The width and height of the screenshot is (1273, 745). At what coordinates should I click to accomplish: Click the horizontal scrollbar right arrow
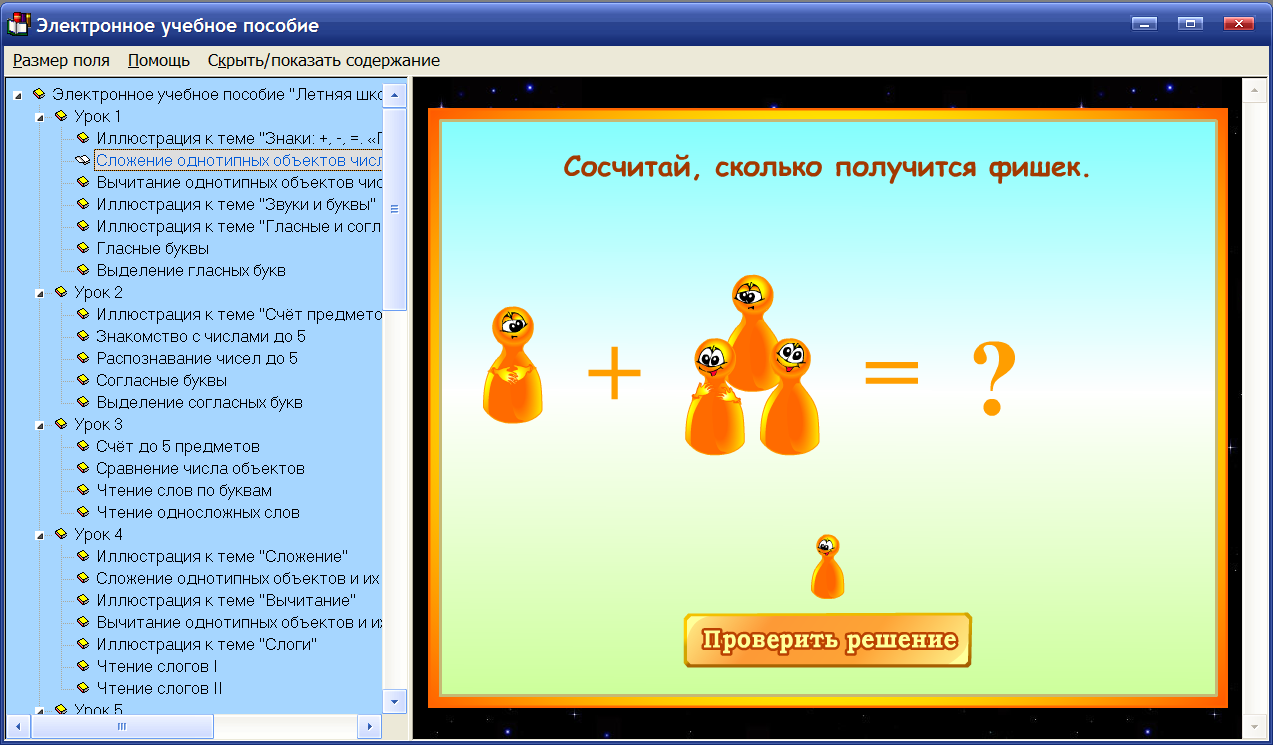point(371,727)
